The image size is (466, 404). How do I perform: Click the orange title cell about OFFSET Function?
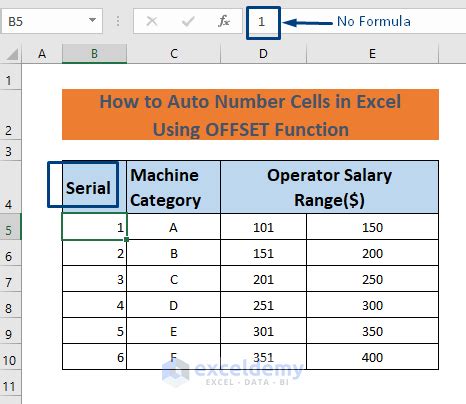250,115
